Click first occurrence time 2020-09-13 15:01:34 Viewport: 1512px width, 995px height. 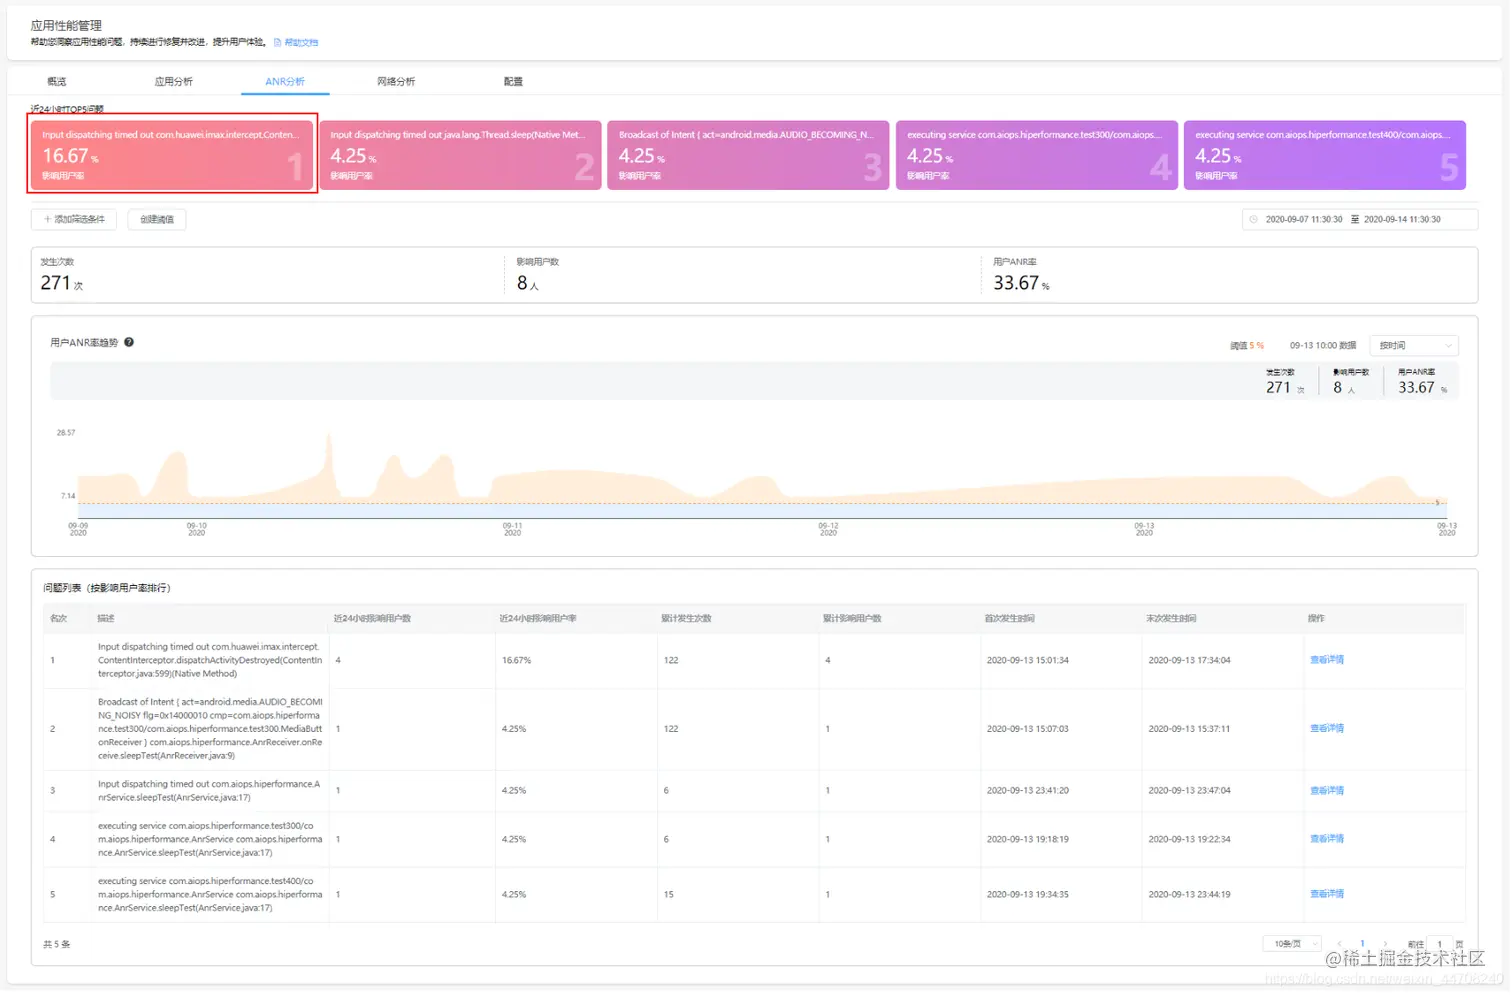click(1027, 660)
